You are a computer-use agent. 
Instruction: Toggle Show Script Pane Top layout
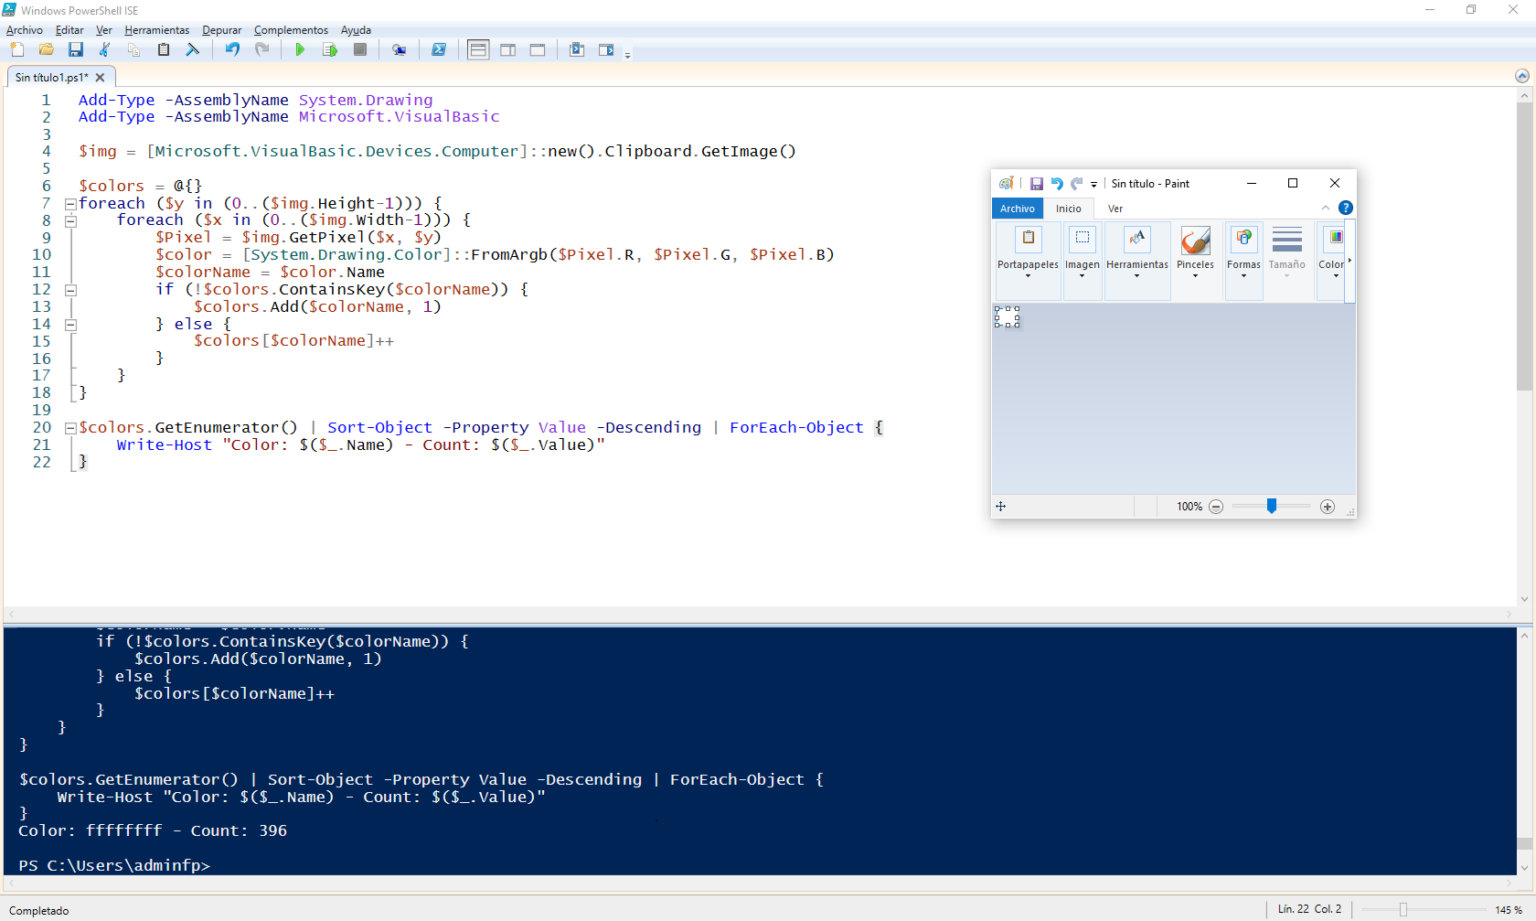[x=478, y=49]
